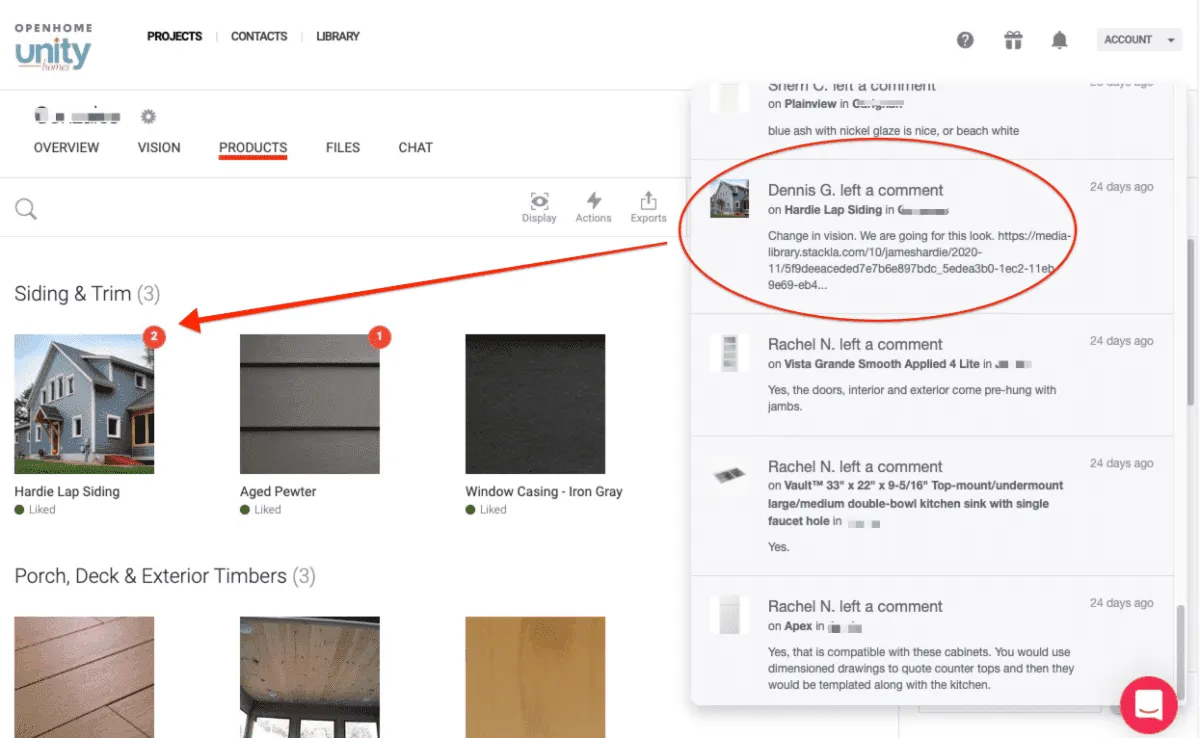Open Rachel N. comment on Vault sink
The width and height of the screenshot is (1200, 738).
pyautogui.click(x=932, y=506)
